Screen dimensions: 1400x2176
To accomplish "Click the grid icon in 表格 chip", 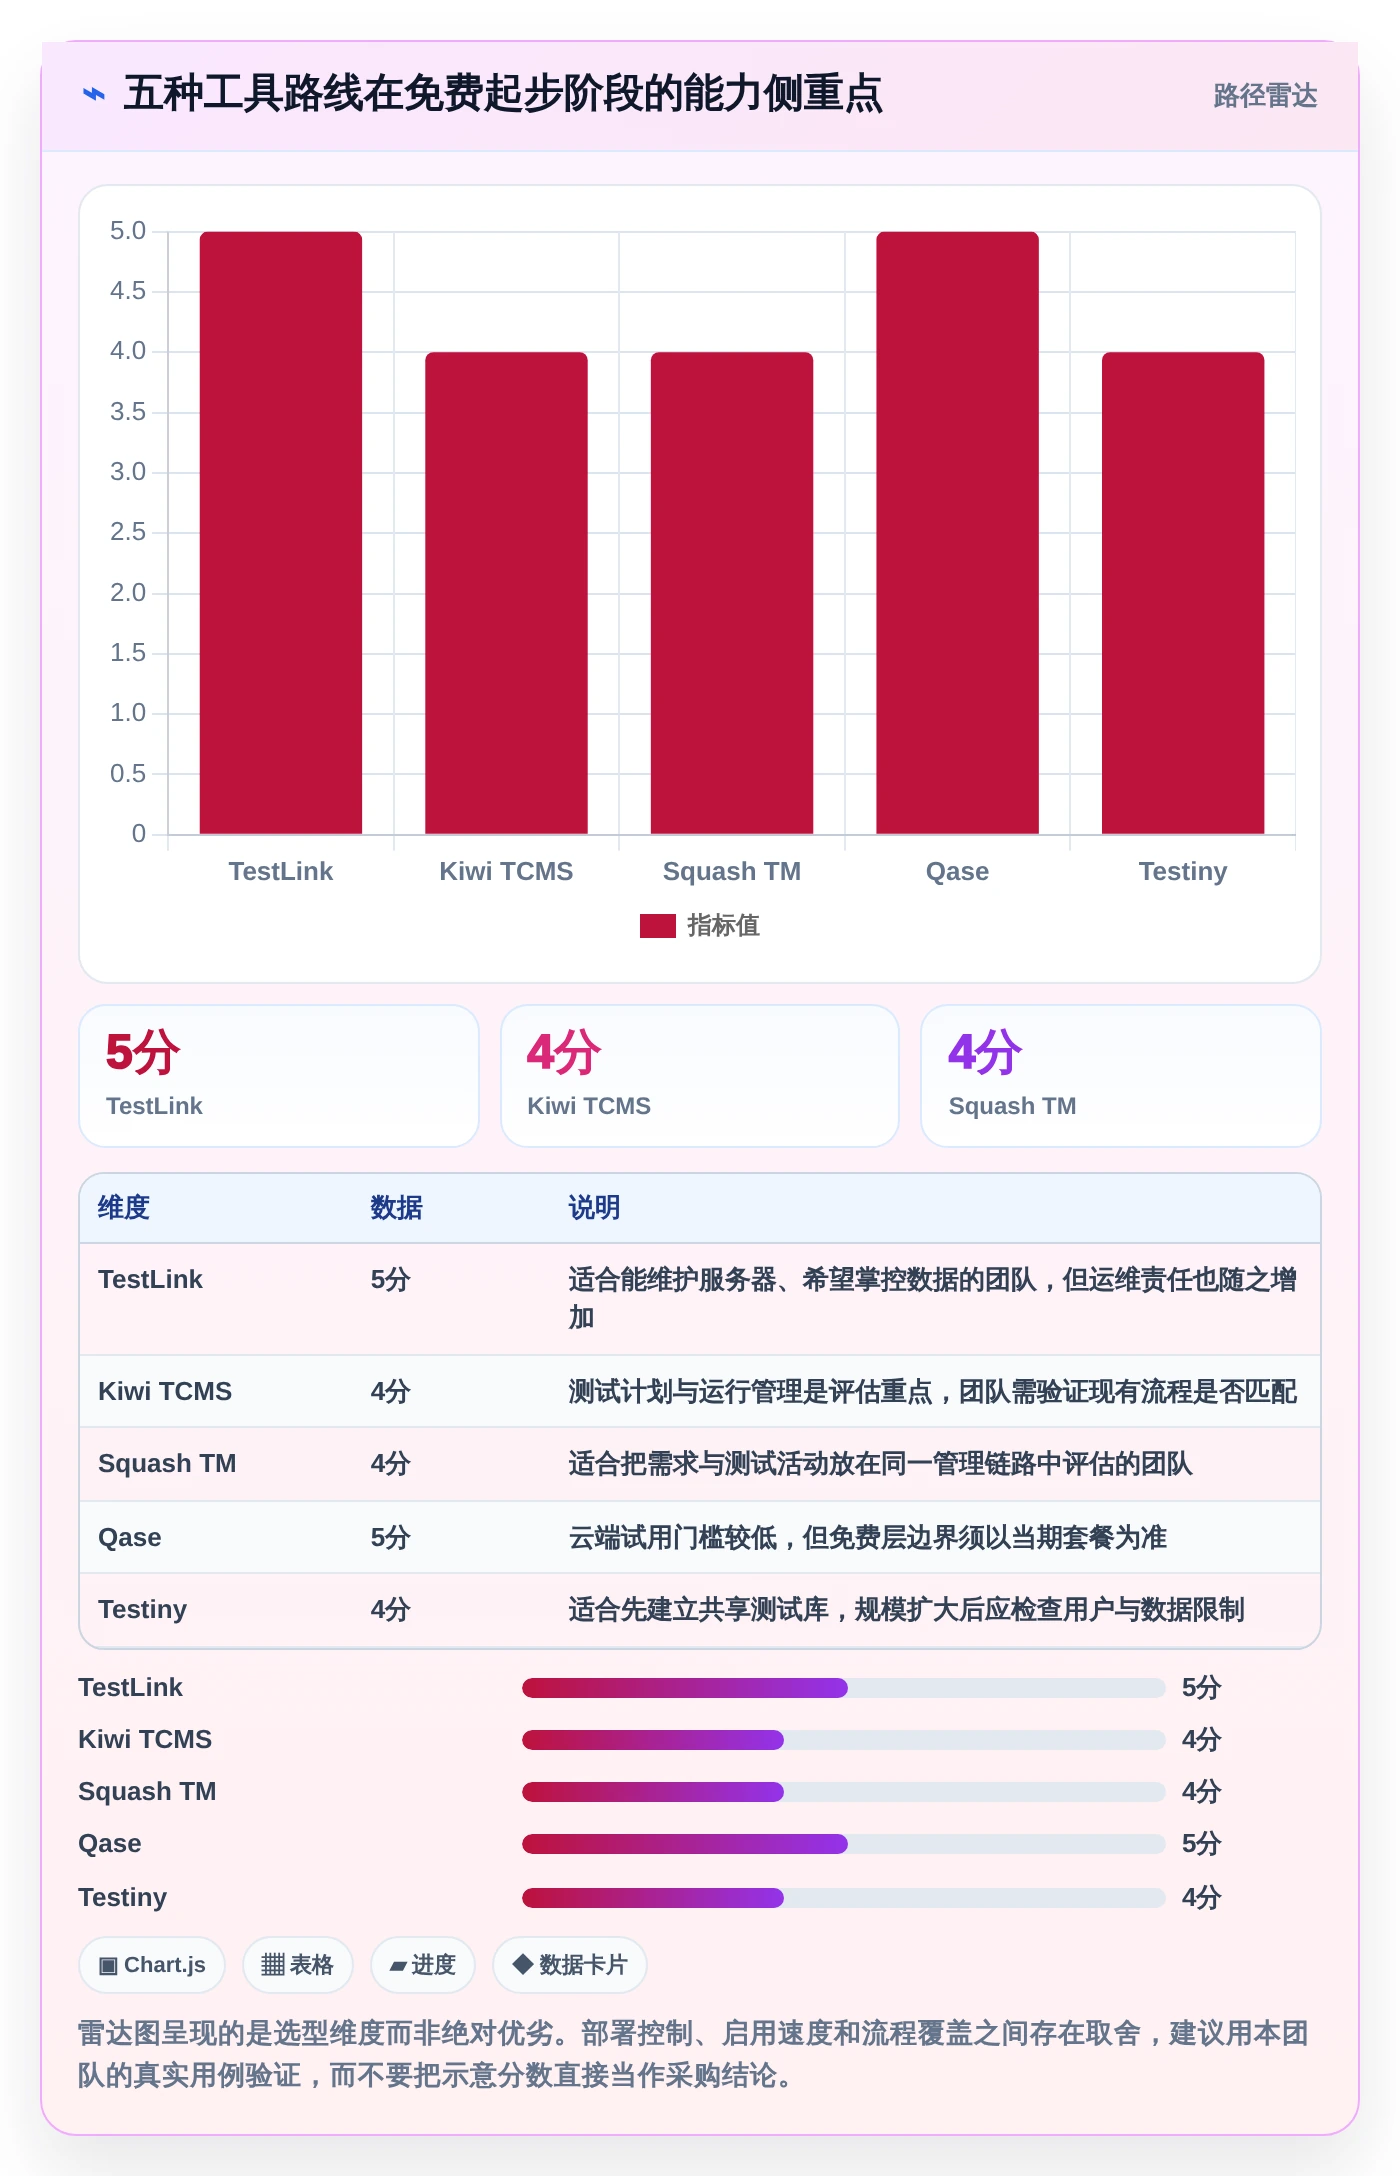I will pos(273,1965).
